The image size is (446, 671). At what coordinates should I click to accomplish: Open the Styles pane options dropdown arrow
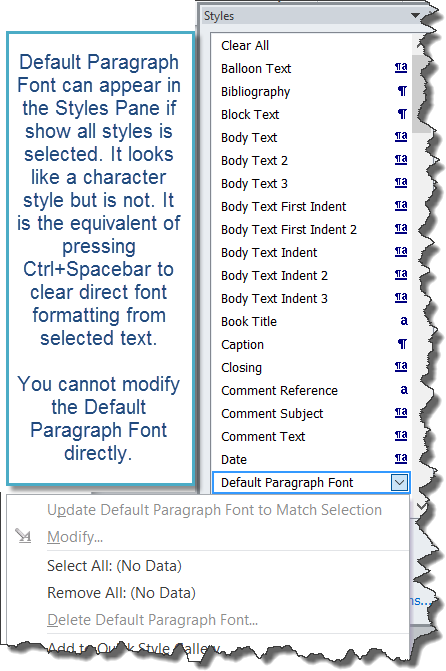(x=415, y=15)
